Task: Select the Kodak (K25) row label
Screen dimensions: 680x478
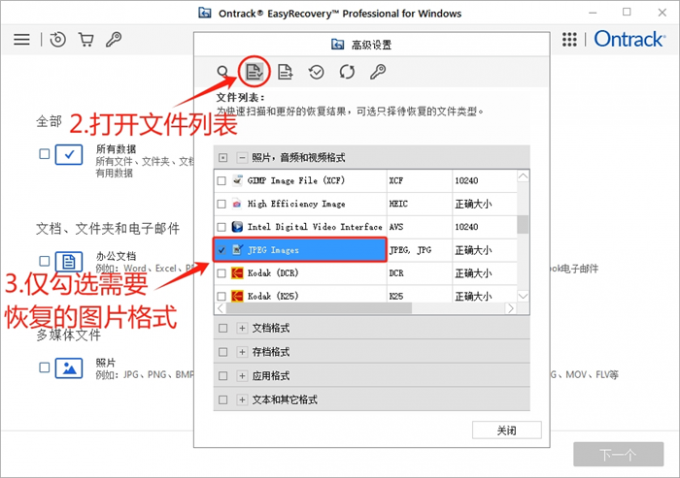Action: click(273, 296)
